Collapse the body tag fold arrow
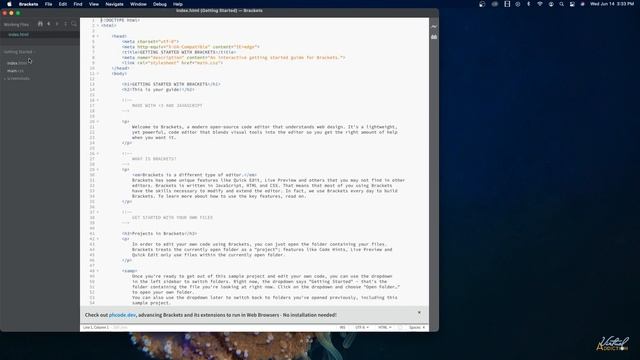 pos(98,73)
